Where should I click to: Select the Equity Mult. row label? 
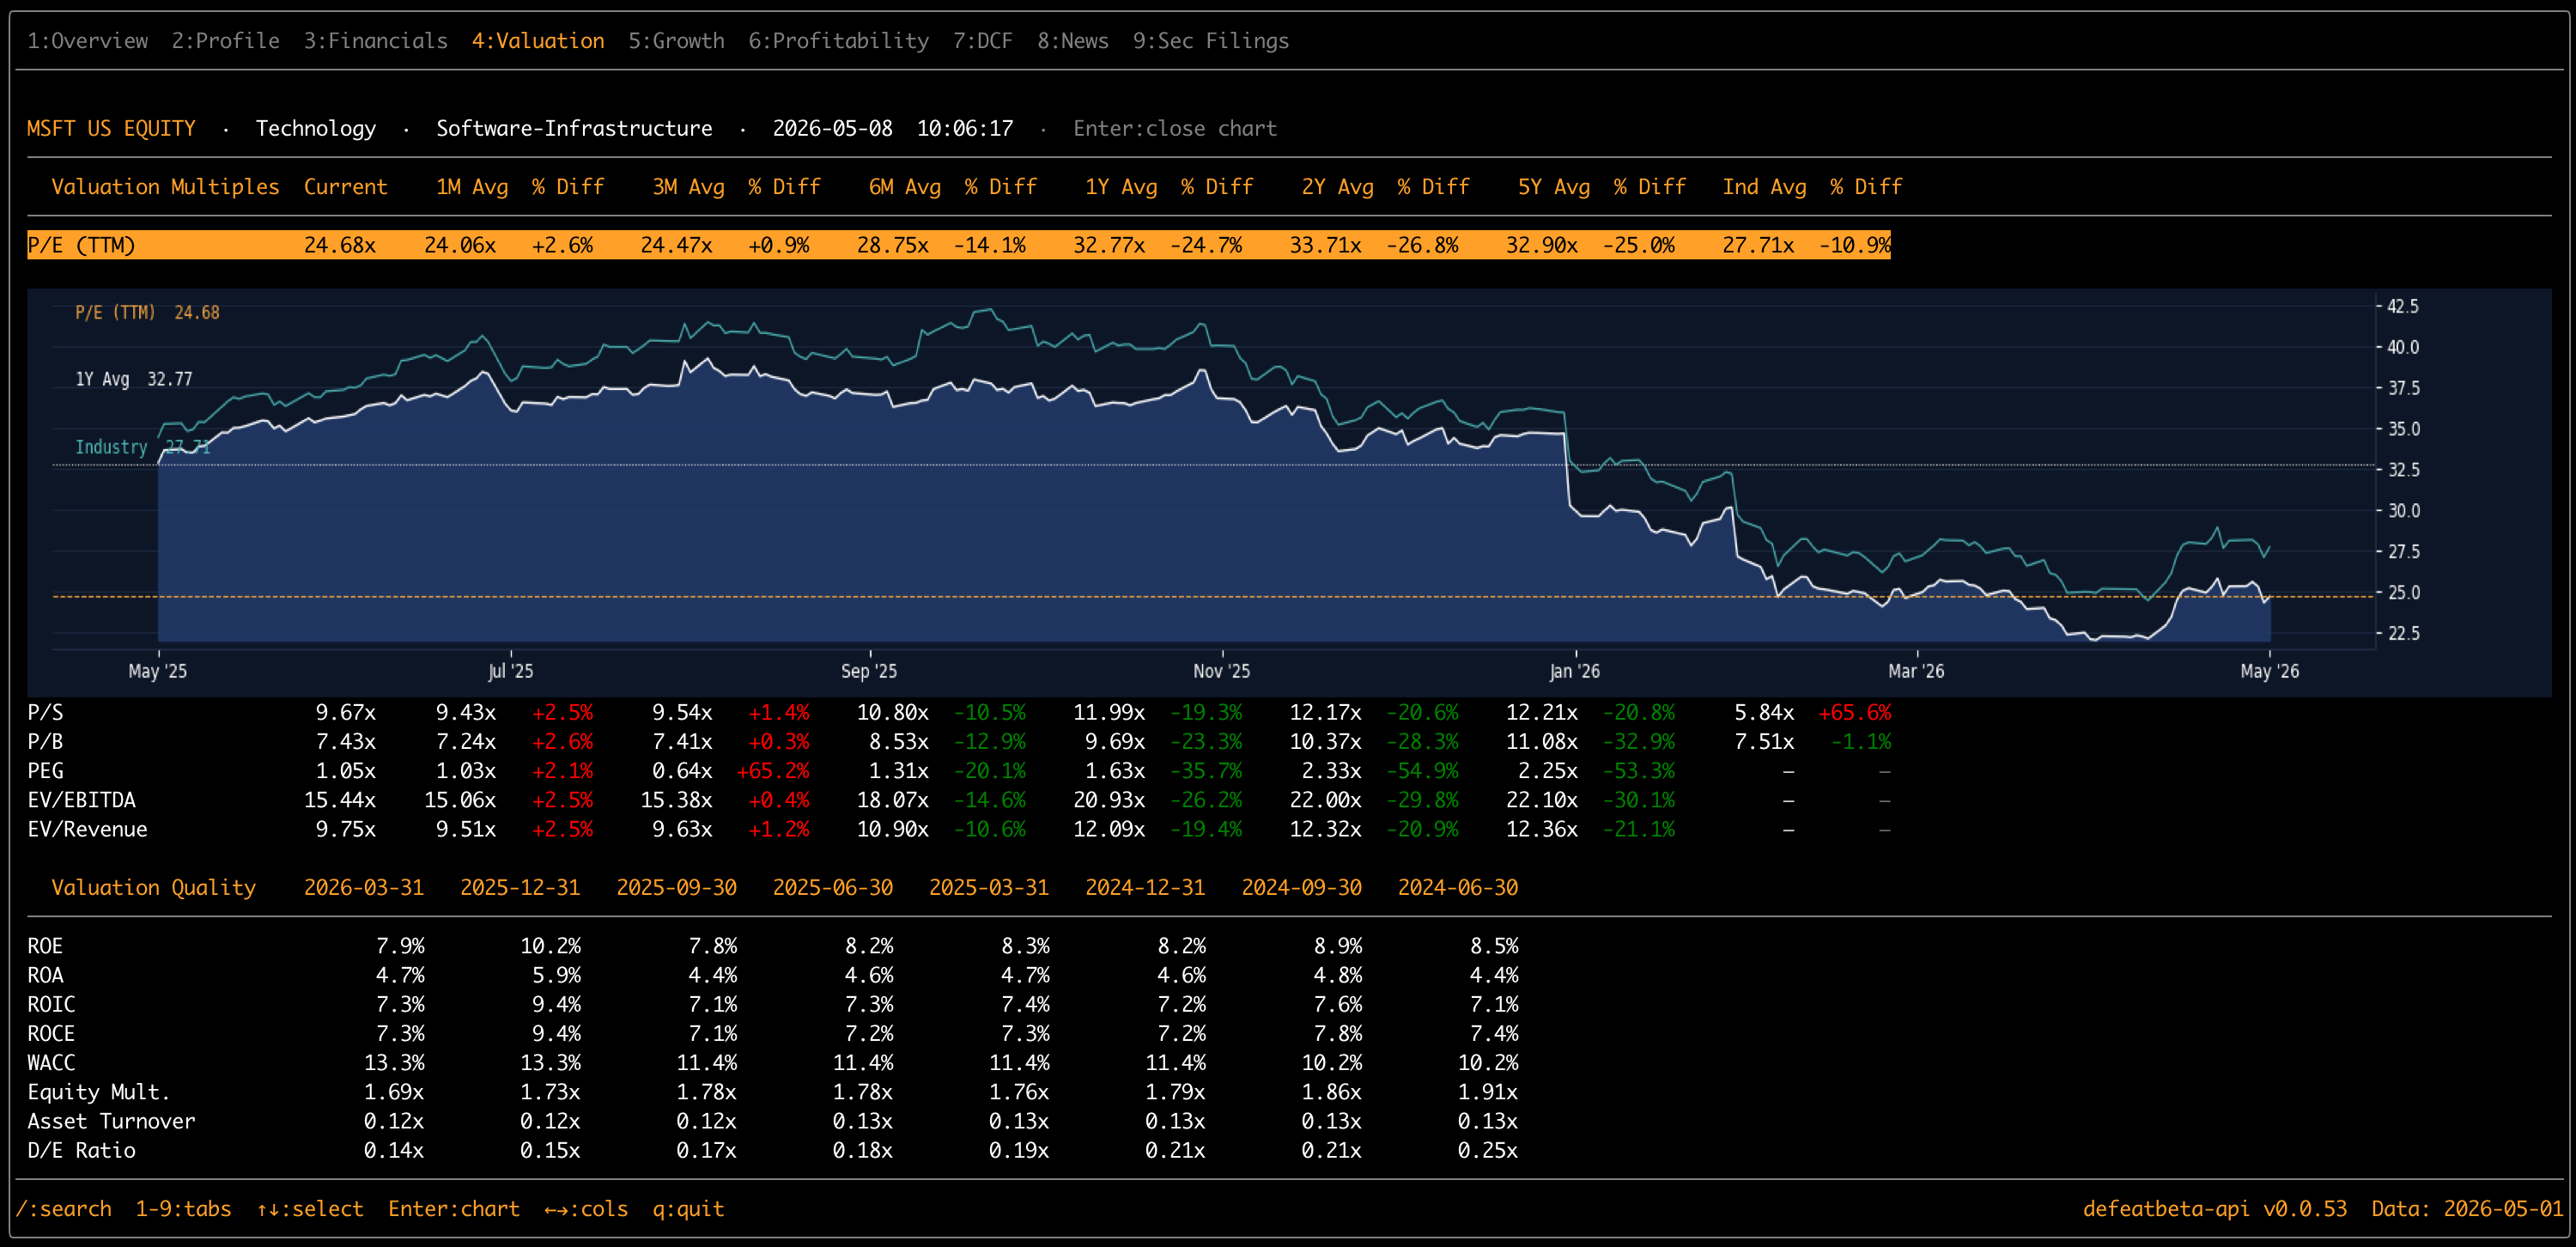point(99,1092)
